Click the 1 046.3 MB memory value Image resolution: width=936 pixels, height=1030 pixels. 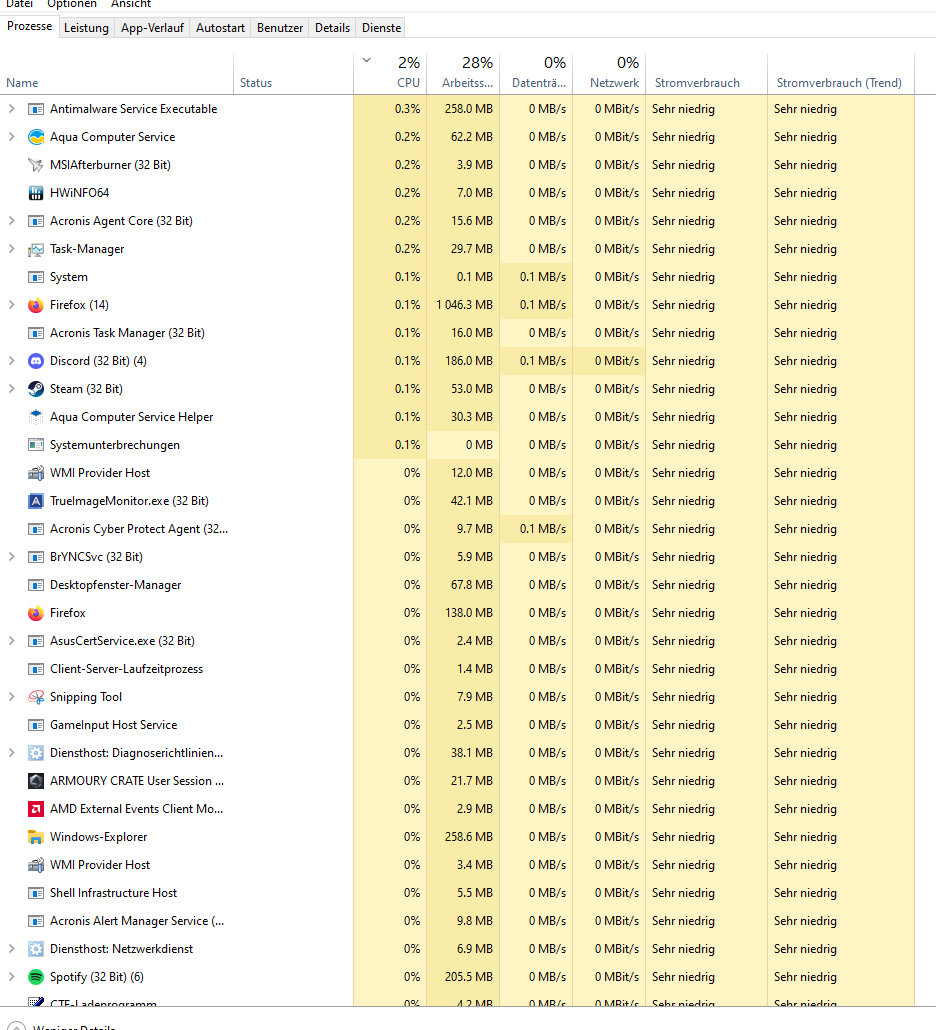[x=464, y=305]
